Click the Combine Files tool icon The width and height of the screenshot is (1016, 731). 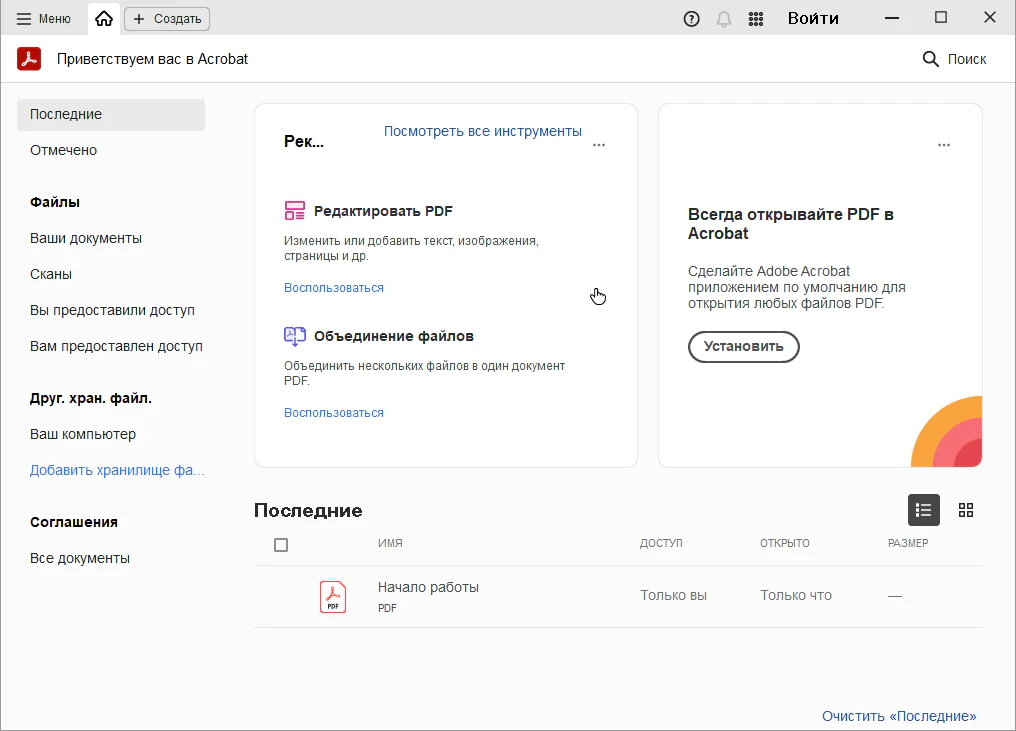pos(294,336)
